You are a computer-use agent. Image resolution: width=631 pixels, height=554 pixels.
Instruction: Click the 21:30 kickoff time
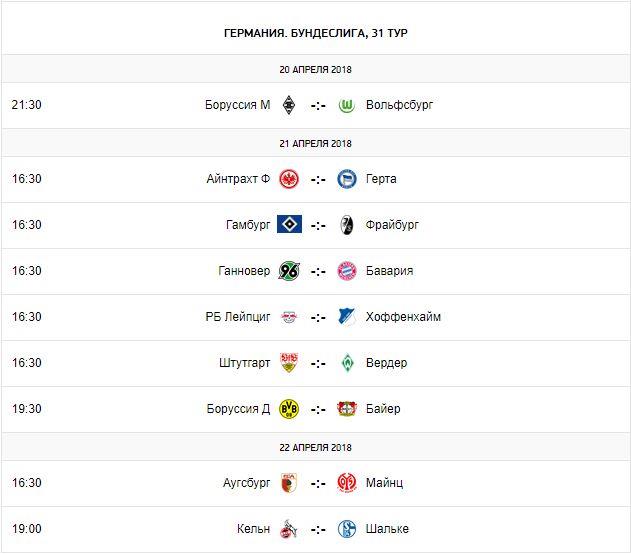(x=27, y=105)
